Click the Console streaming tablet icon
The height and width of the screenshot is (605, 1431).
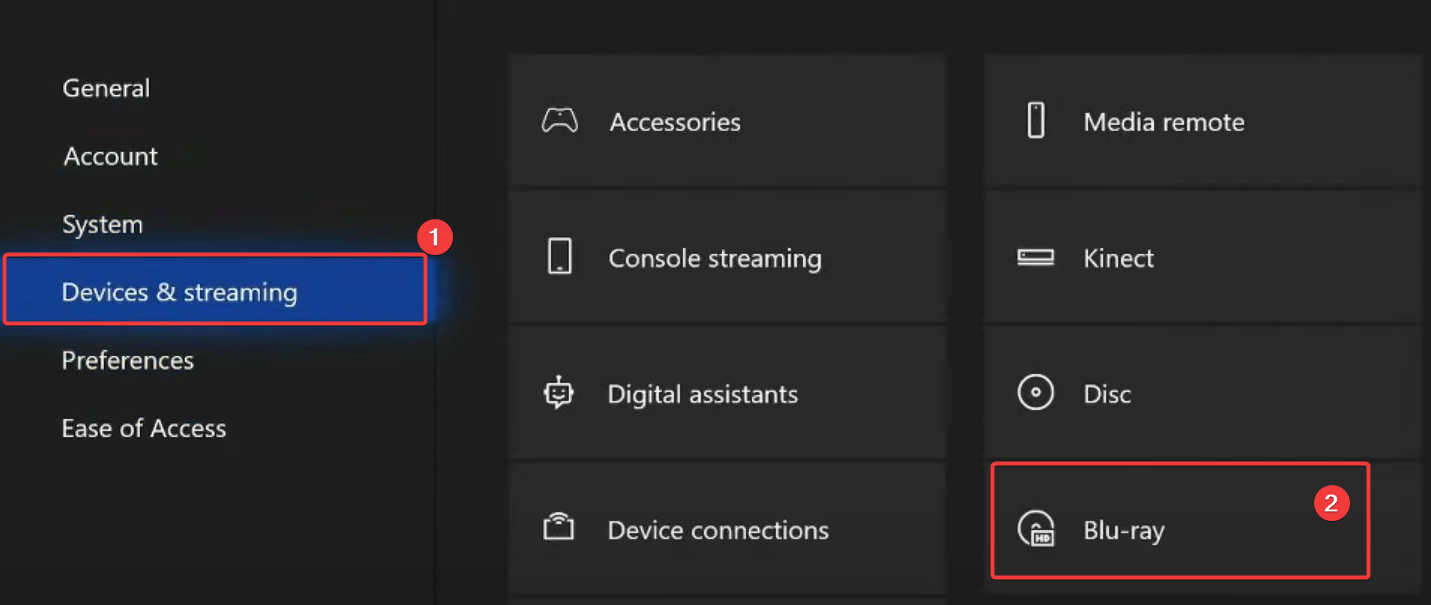pyautogui.click(x=560, y=257)
